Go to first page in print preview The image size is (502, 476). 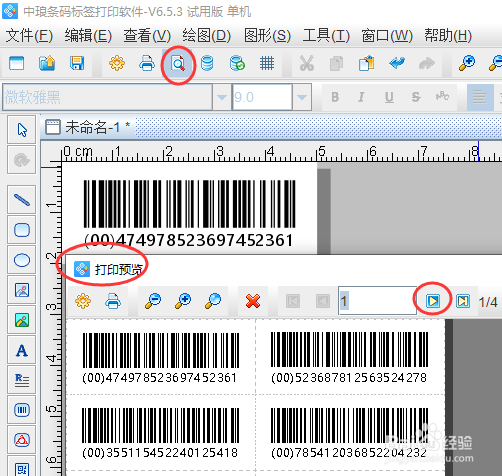coord(293,301)
